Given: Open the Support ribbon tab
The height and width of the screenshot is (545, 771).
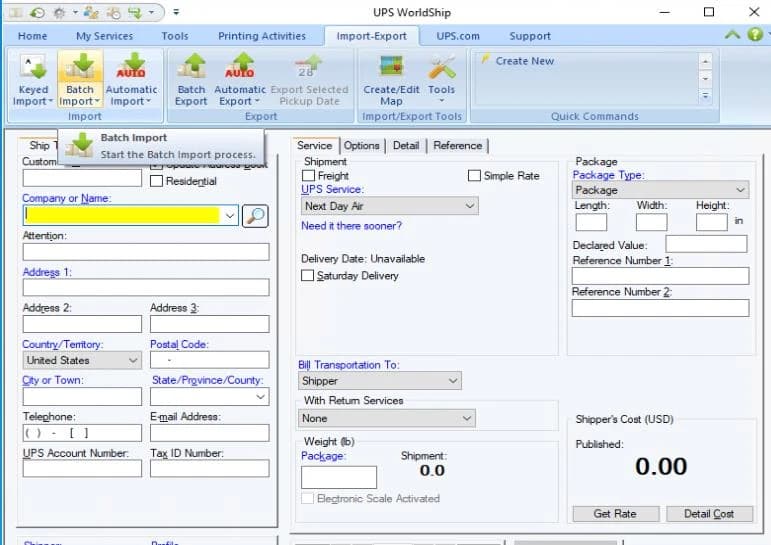Looking at the screenshot, I should [530, 36].
